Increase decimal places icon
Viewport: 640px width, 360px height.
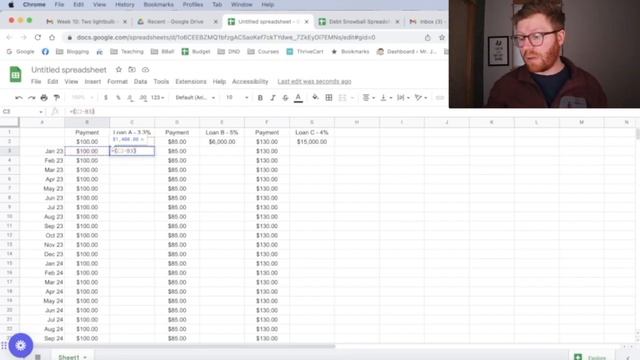point(143,98)
